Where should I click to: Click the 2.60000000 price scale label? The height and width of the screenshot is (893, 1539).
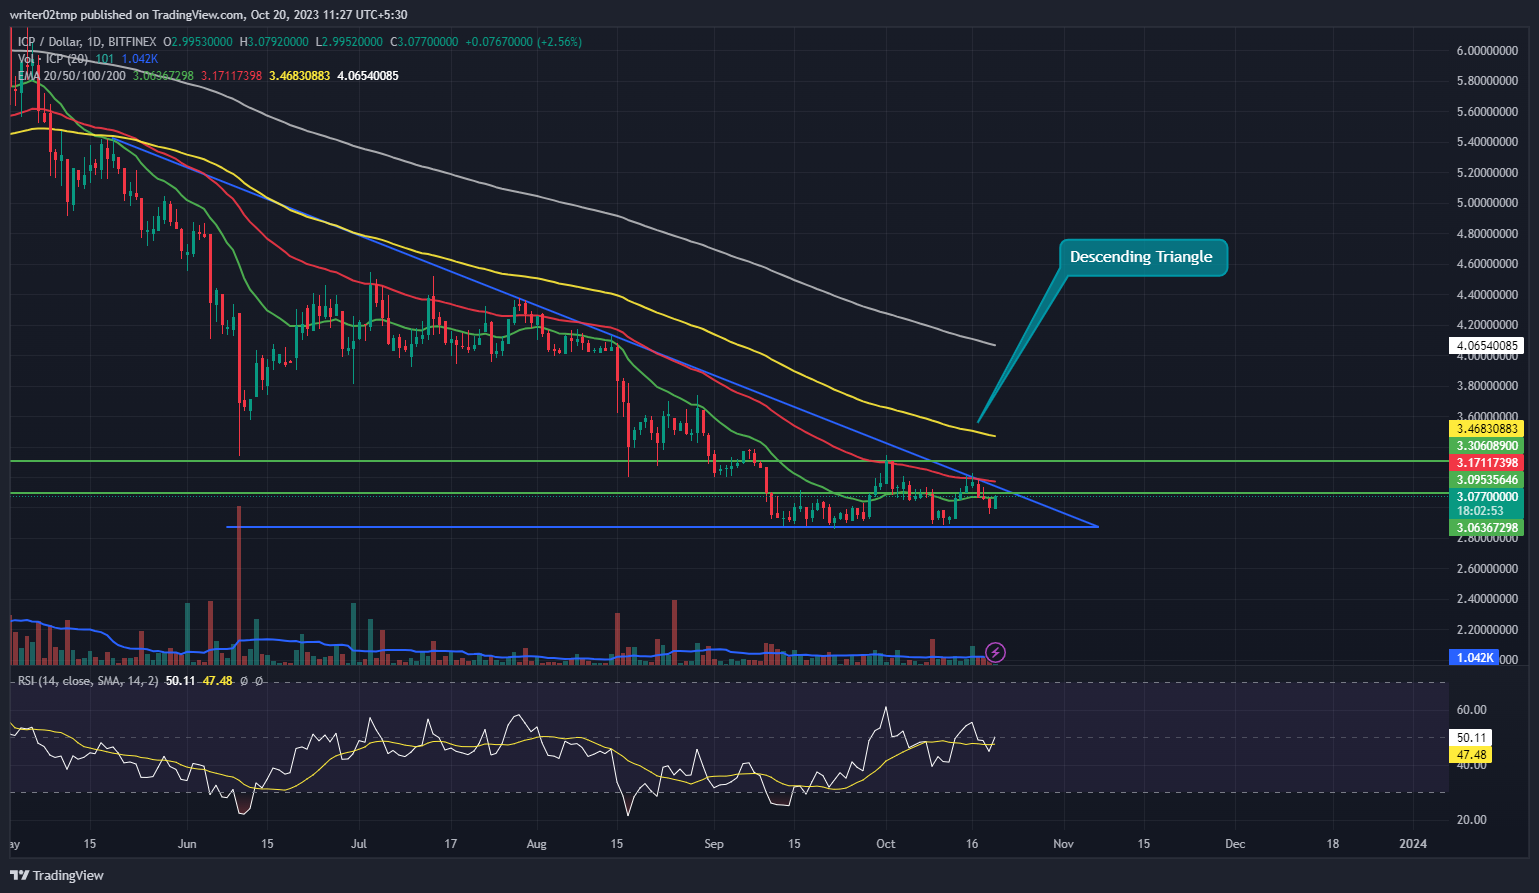tap(1486, 569)
